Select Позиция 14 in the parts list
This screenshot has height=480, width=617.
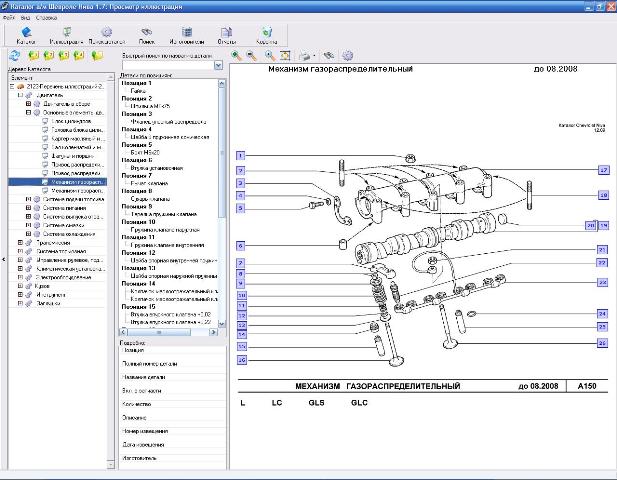pyautogui.click(x=138, y=284)
